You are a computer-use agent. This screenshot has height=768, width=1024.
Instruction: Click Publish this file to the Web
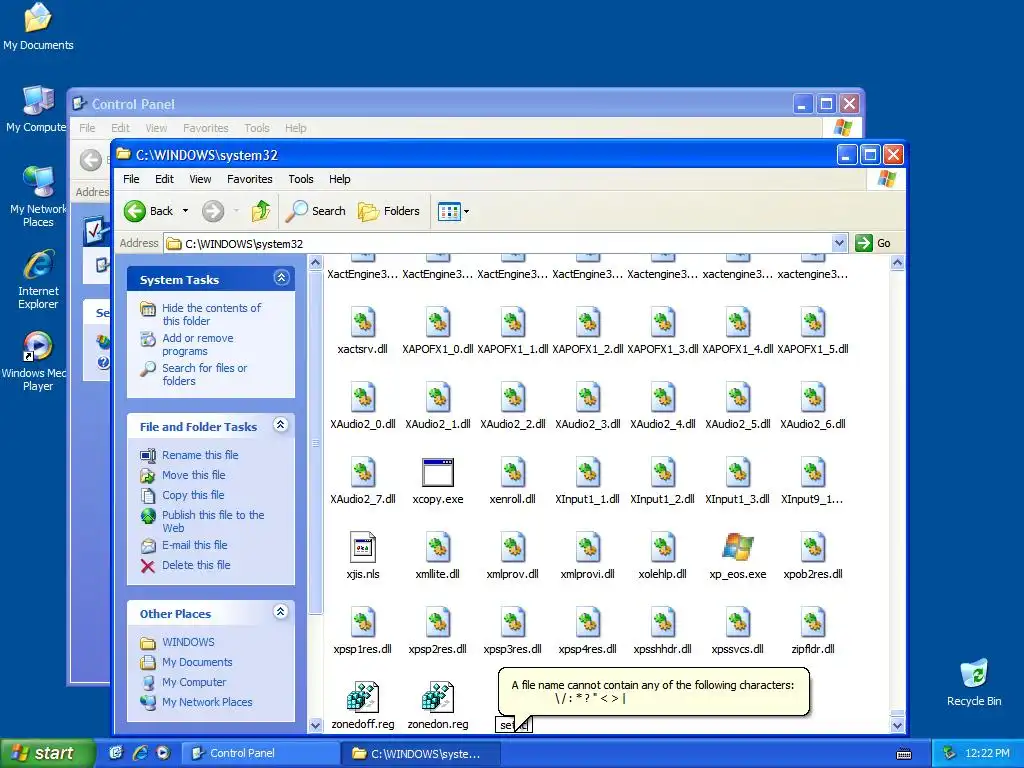[213, 521]
